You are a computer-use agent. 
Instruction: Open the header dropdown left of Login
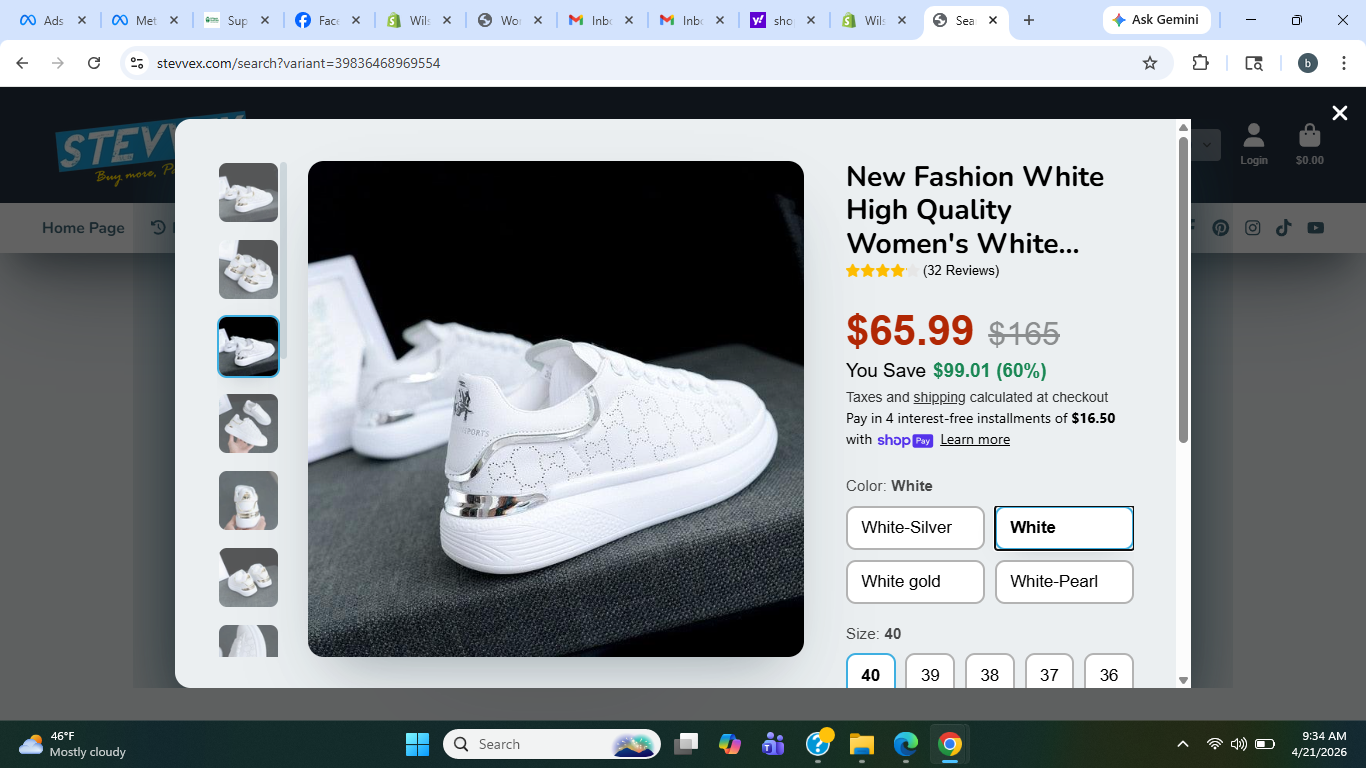[1205, 144]
